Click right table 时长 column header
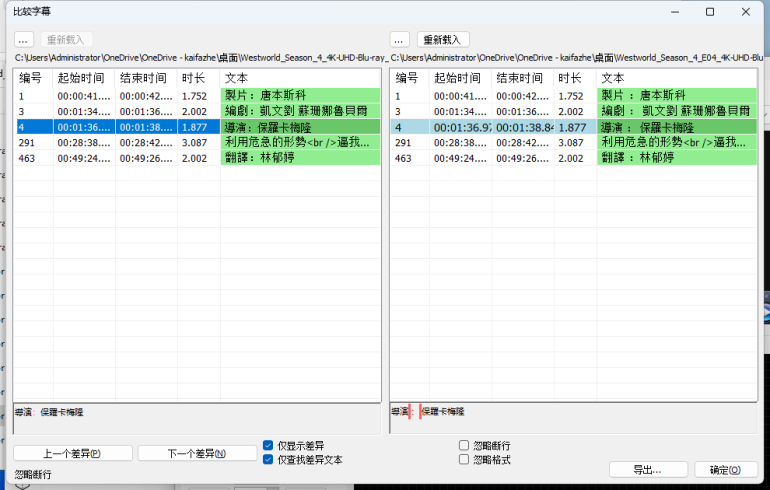Viewport: 770px width, 490px height. pos(576,78)
